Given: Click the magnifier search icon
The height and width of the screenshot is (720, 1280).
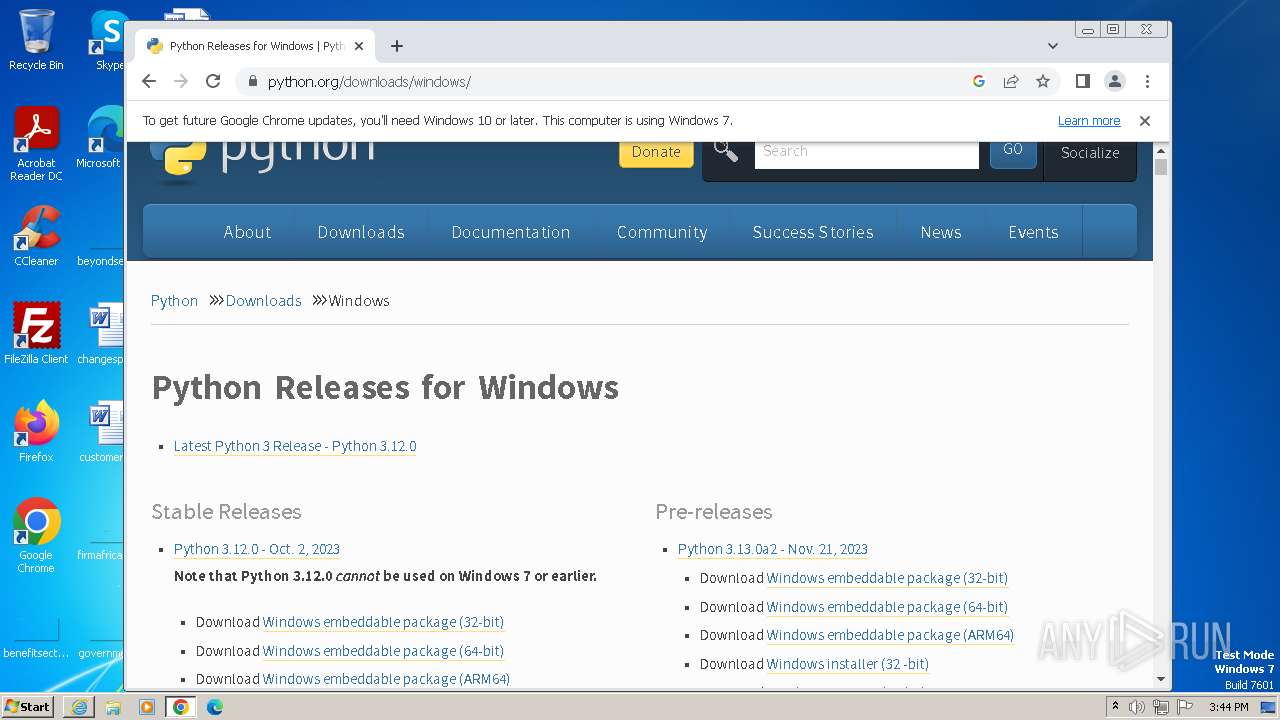Looking at the screenshot, I should tap(726, 151).
